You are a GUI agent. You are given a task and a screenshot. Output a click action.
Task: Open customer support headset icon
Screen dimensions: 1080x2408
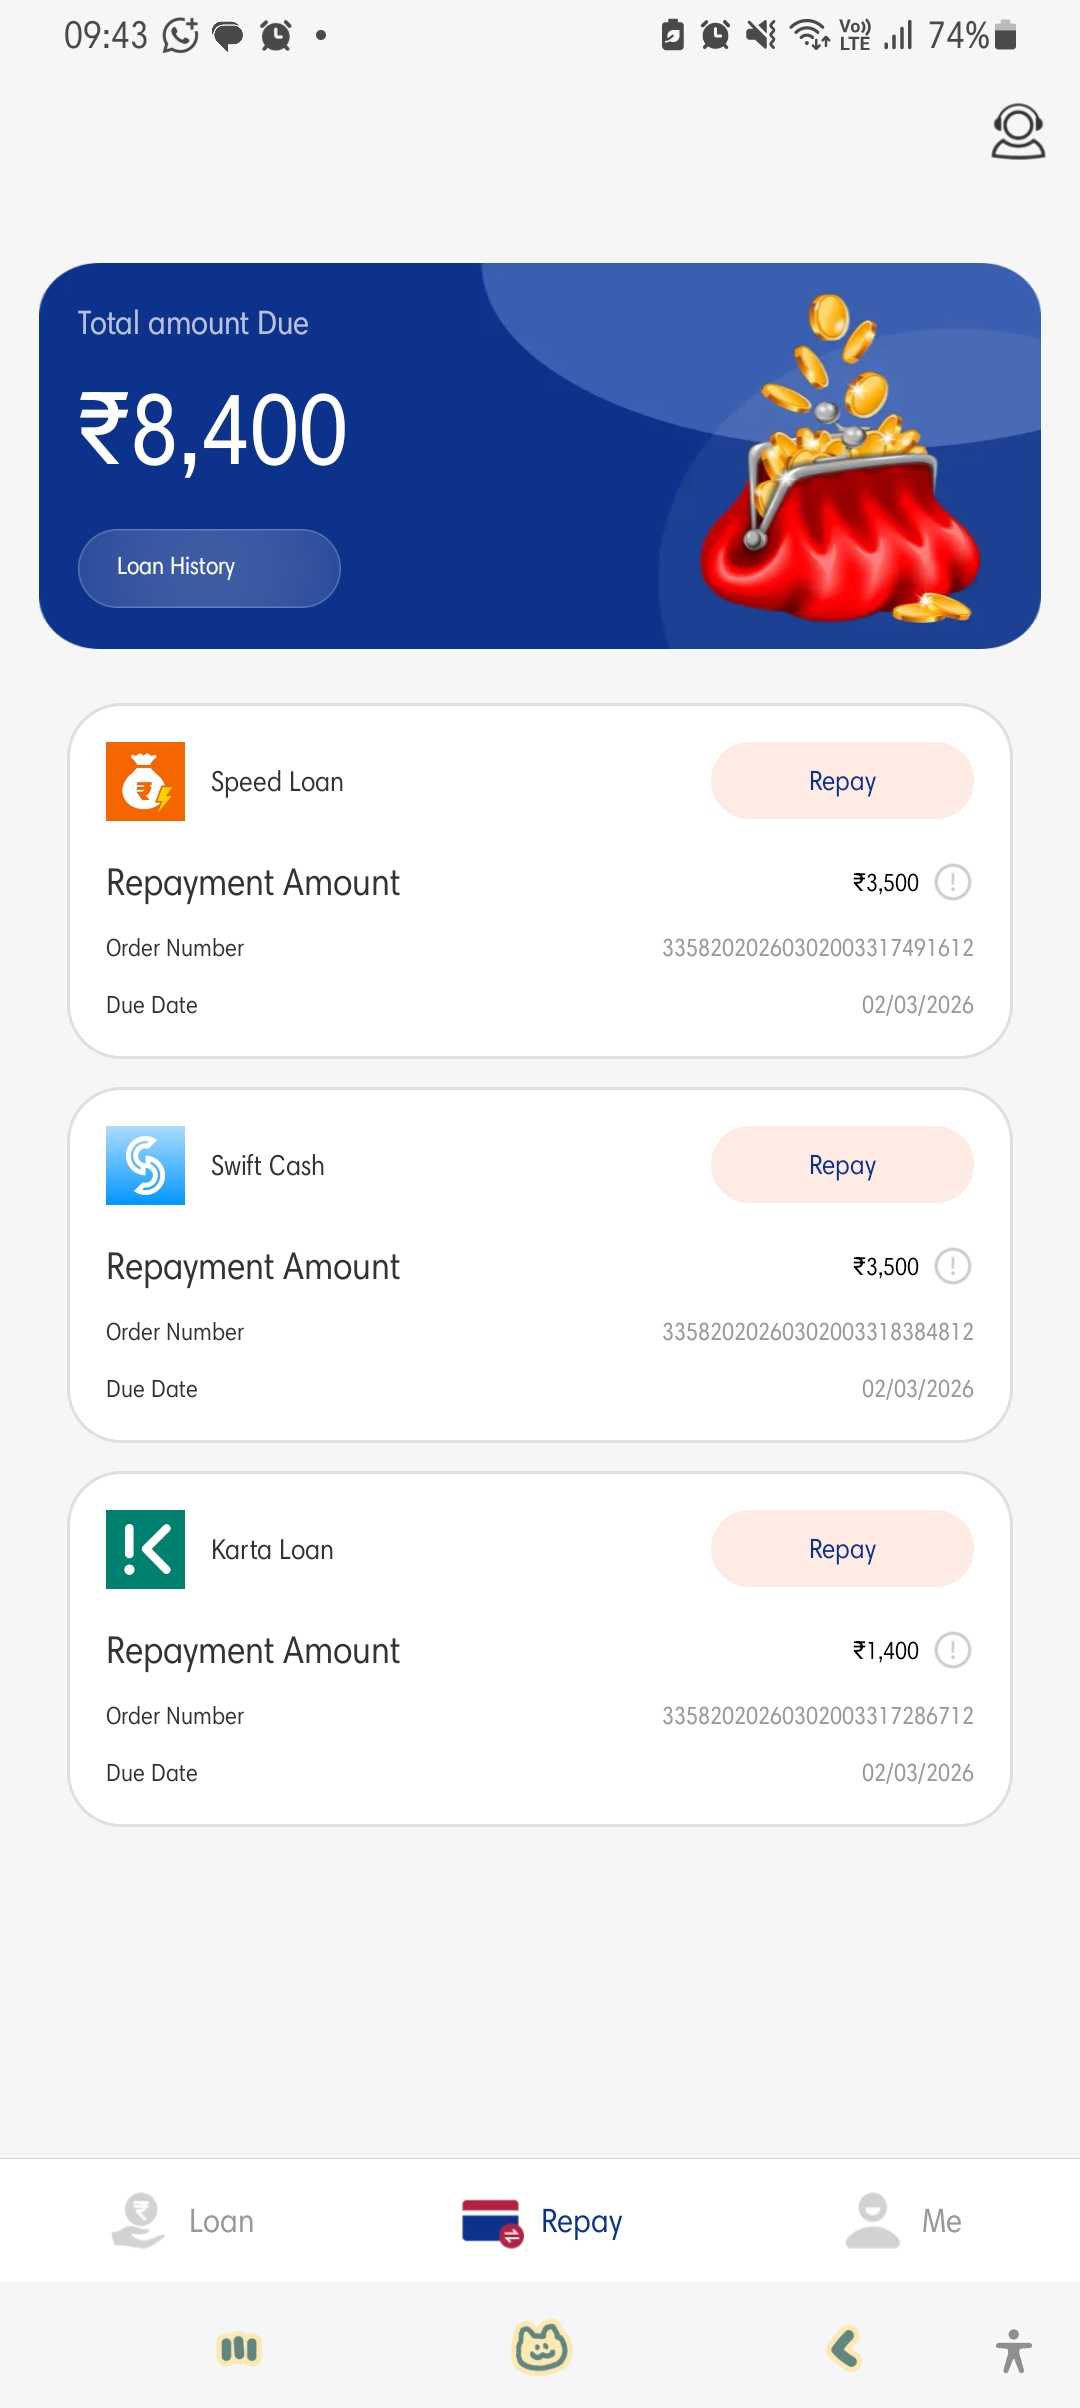pyautogui.click(x=1018, y=132)
